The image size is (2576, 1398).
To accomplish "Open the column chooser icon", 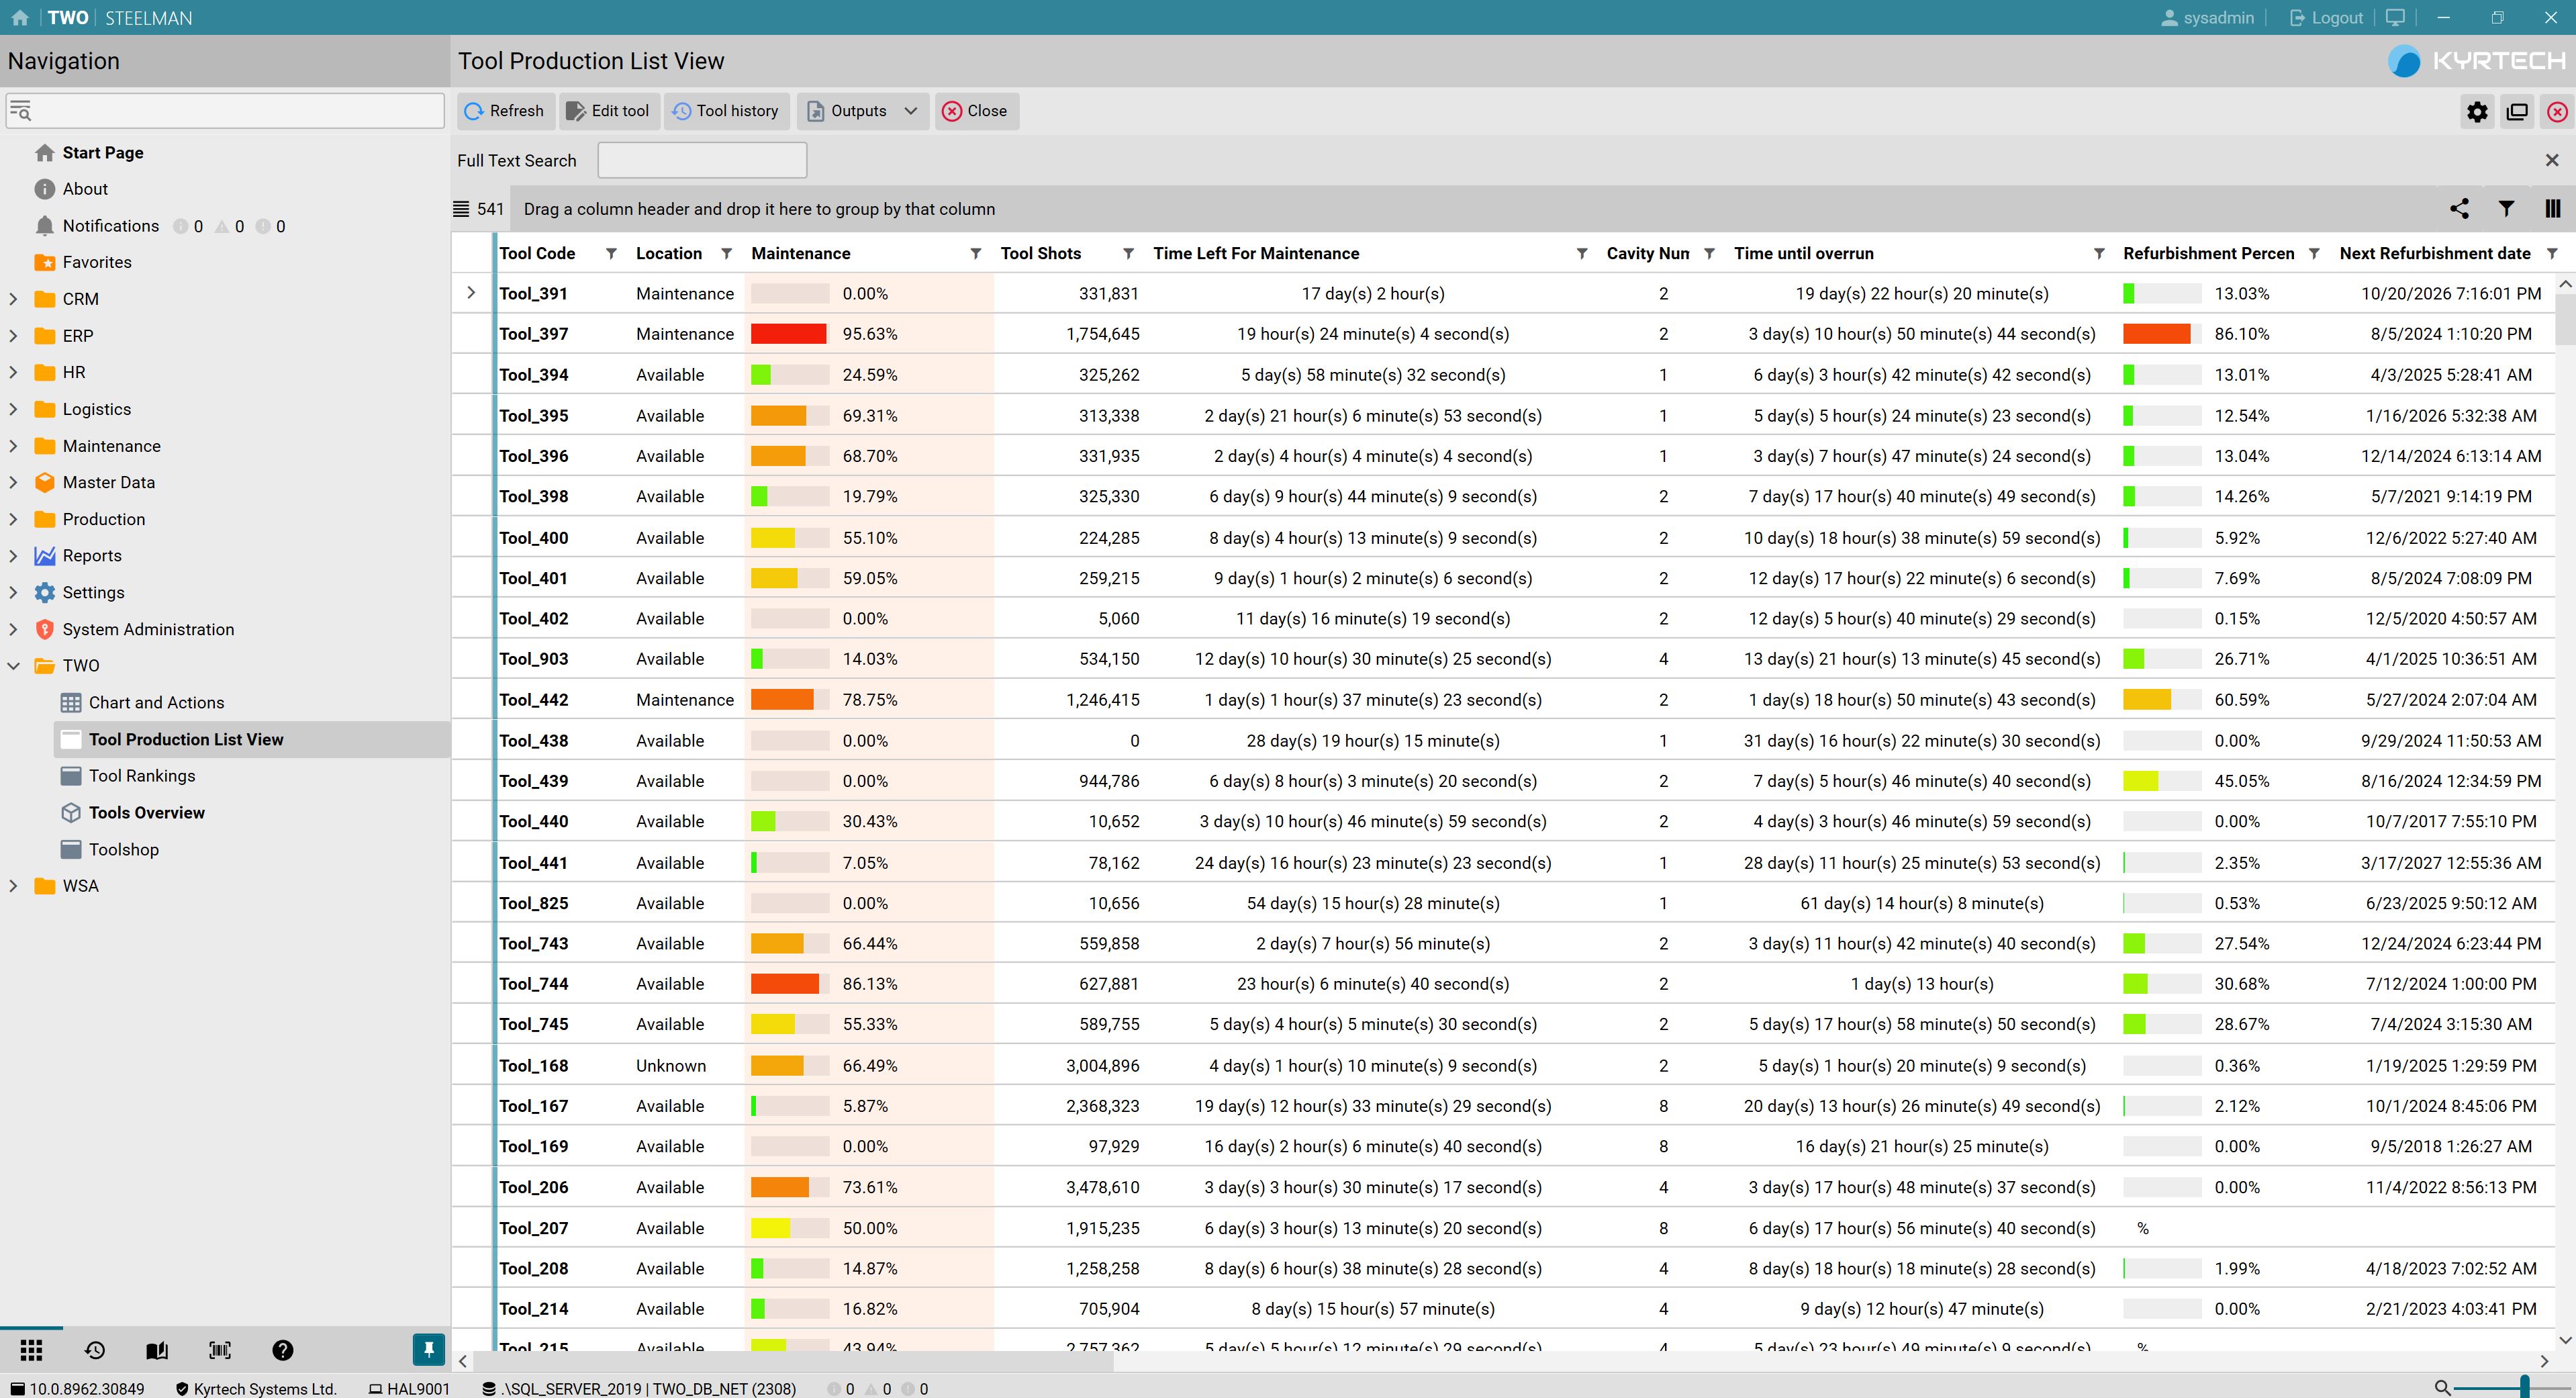I will click(x=2552, y=208).
